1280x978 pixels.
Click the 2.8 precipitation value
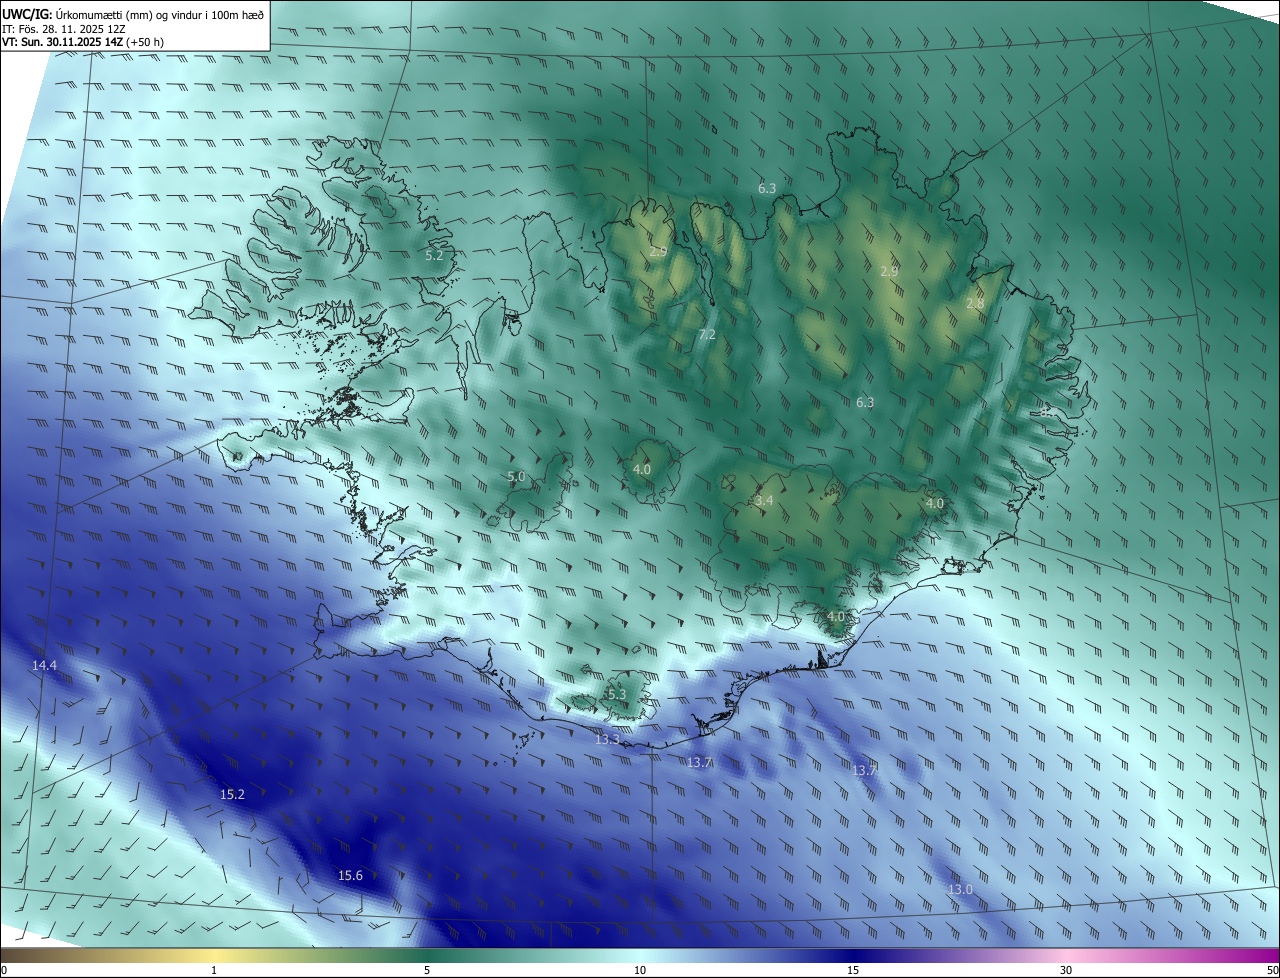975,303
